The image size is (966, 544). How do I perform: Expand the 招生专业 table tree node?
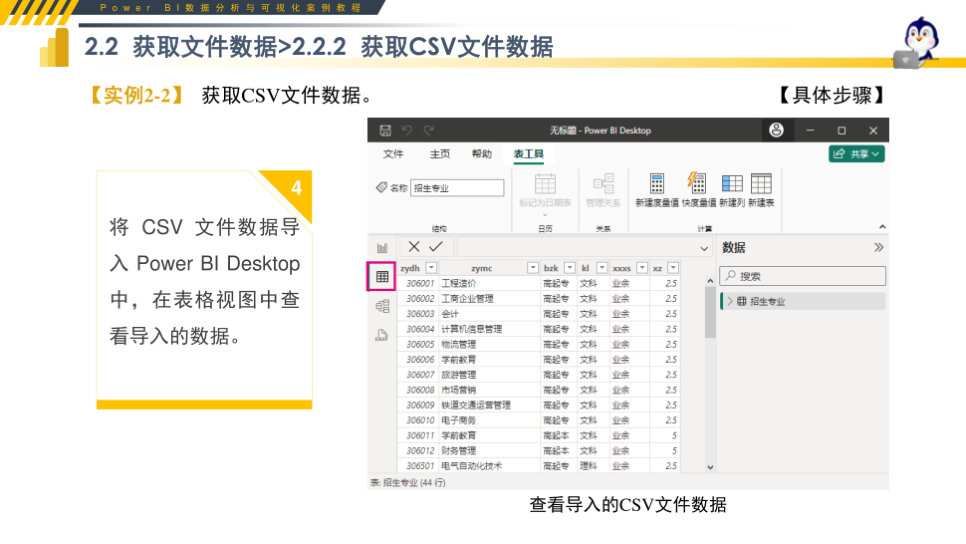point(730,301)
